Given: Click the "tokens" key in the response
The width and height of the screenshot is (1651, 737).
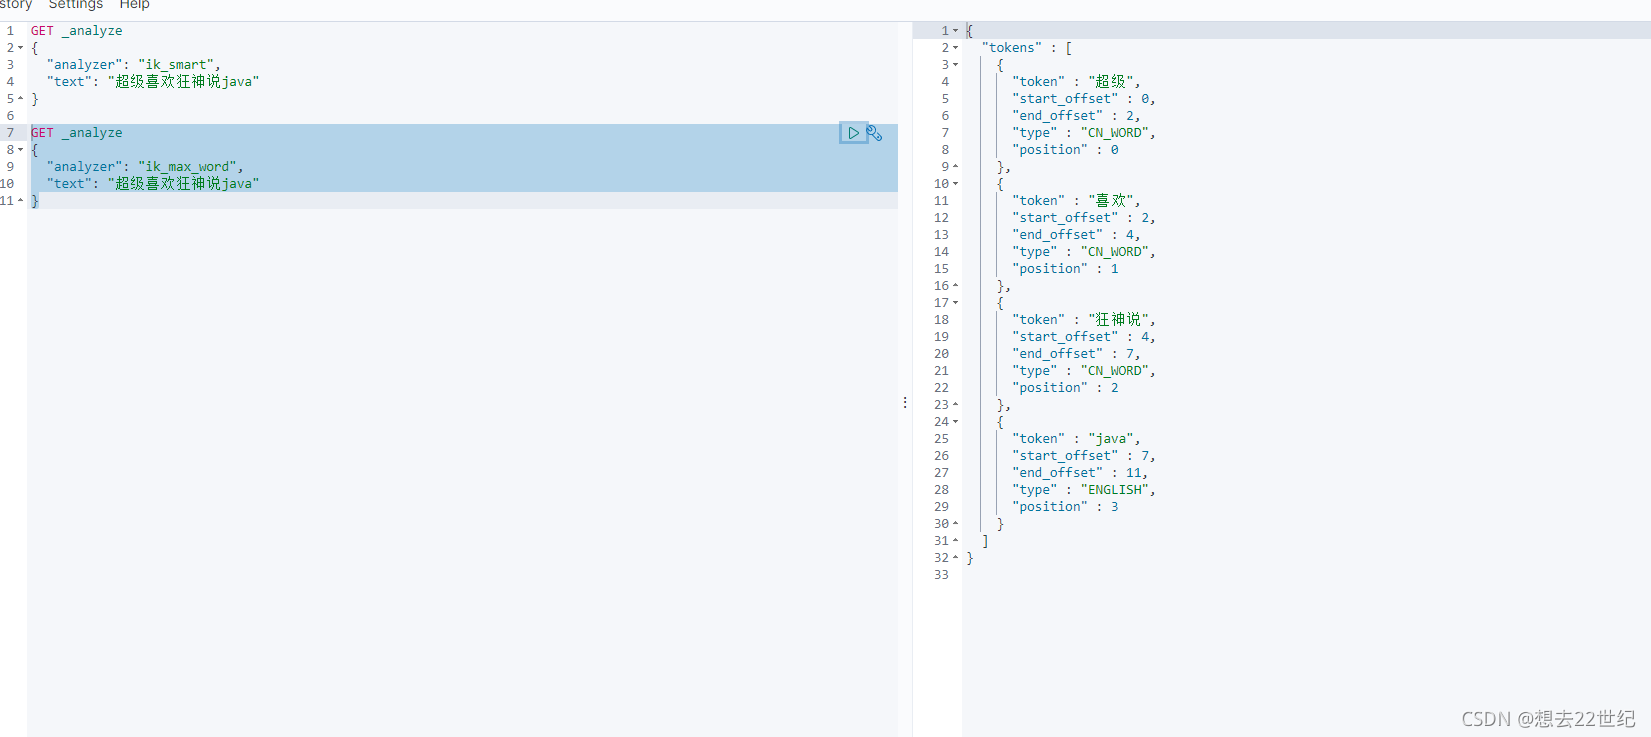Looking at the screenshot, I should [x=1011, y=48].
